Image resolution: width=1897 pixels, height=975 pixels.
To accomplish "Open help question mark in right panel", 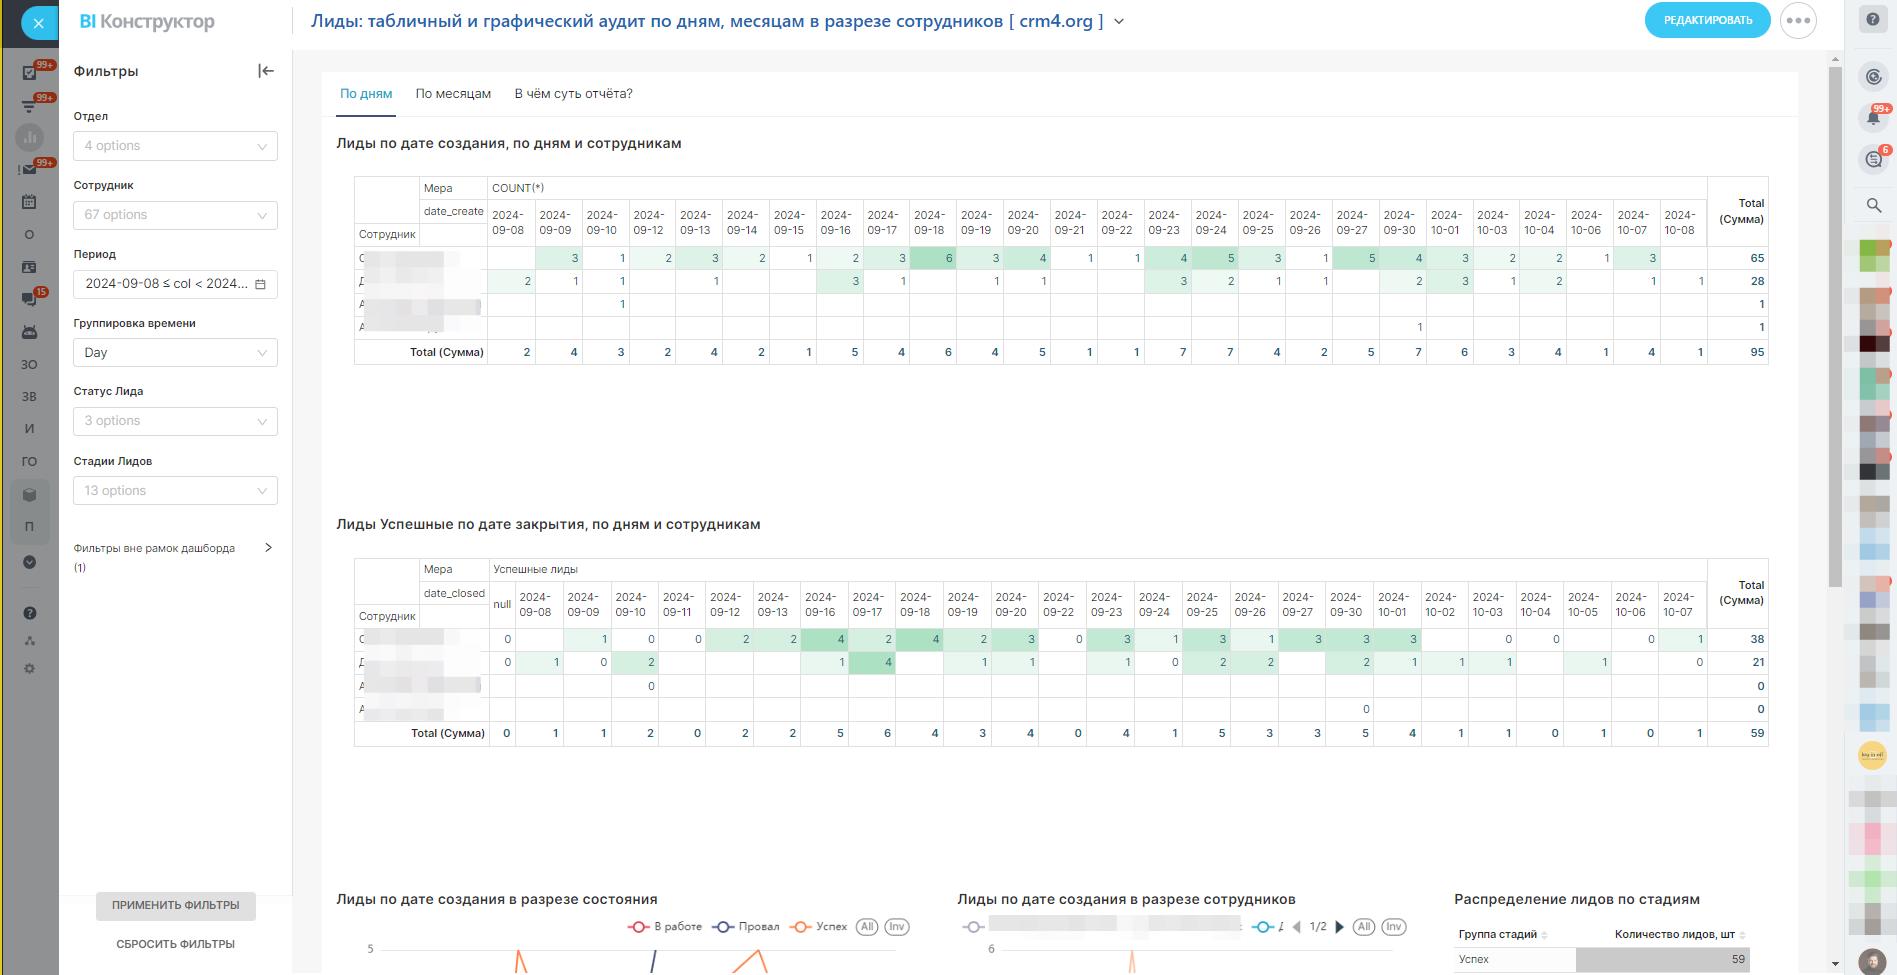I will click(x=1873, y=21).
